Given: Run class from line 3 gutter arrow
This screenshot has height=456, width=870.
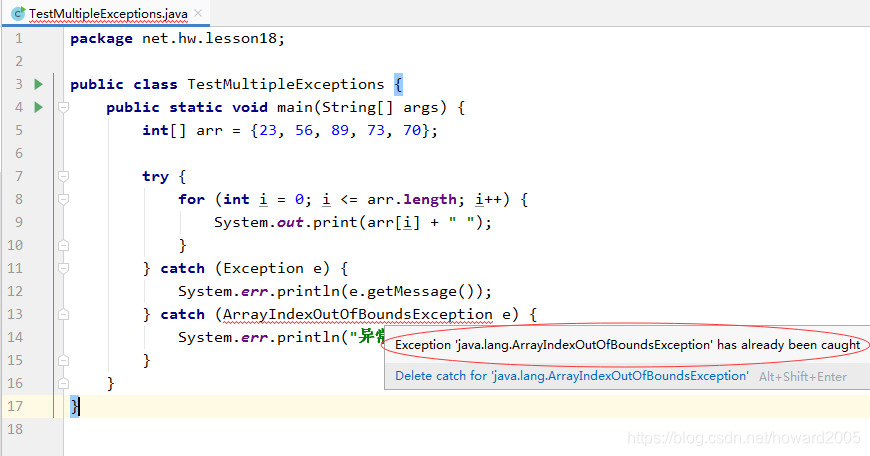Looking at the screenshot, I should 38,84.
